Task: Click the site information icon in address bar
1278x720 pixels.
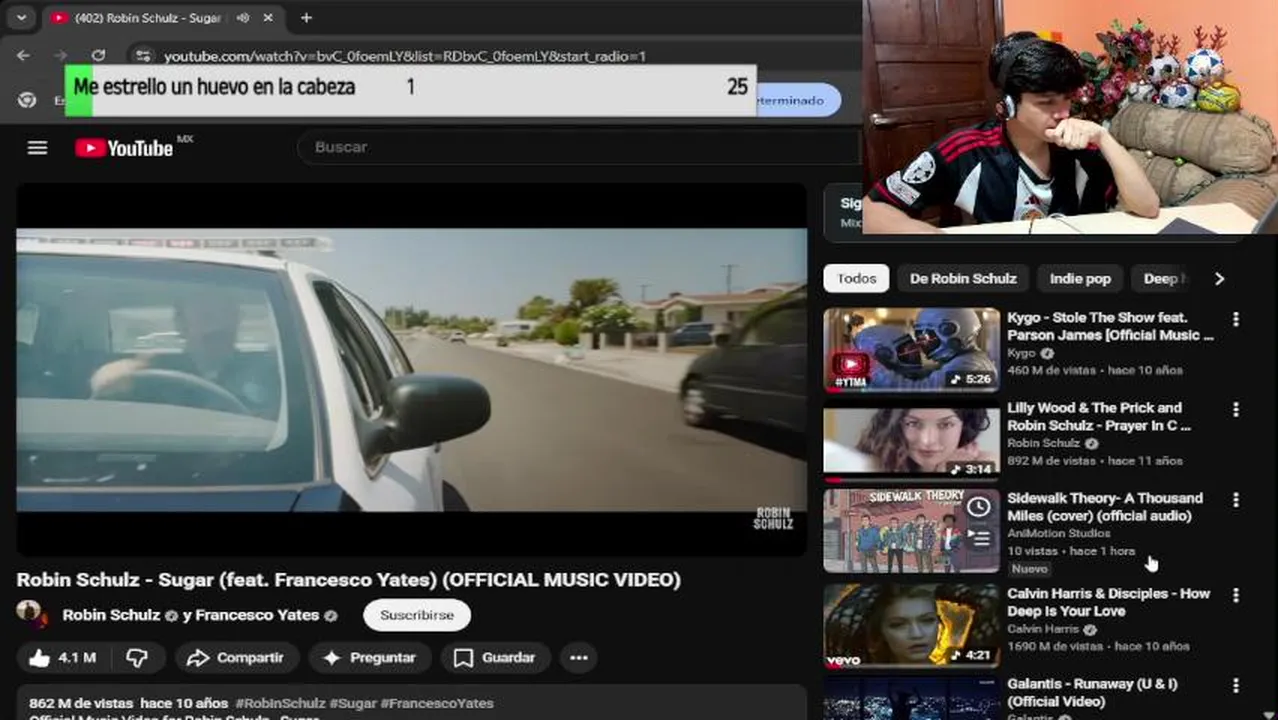Action: click(x=143, y=56)
